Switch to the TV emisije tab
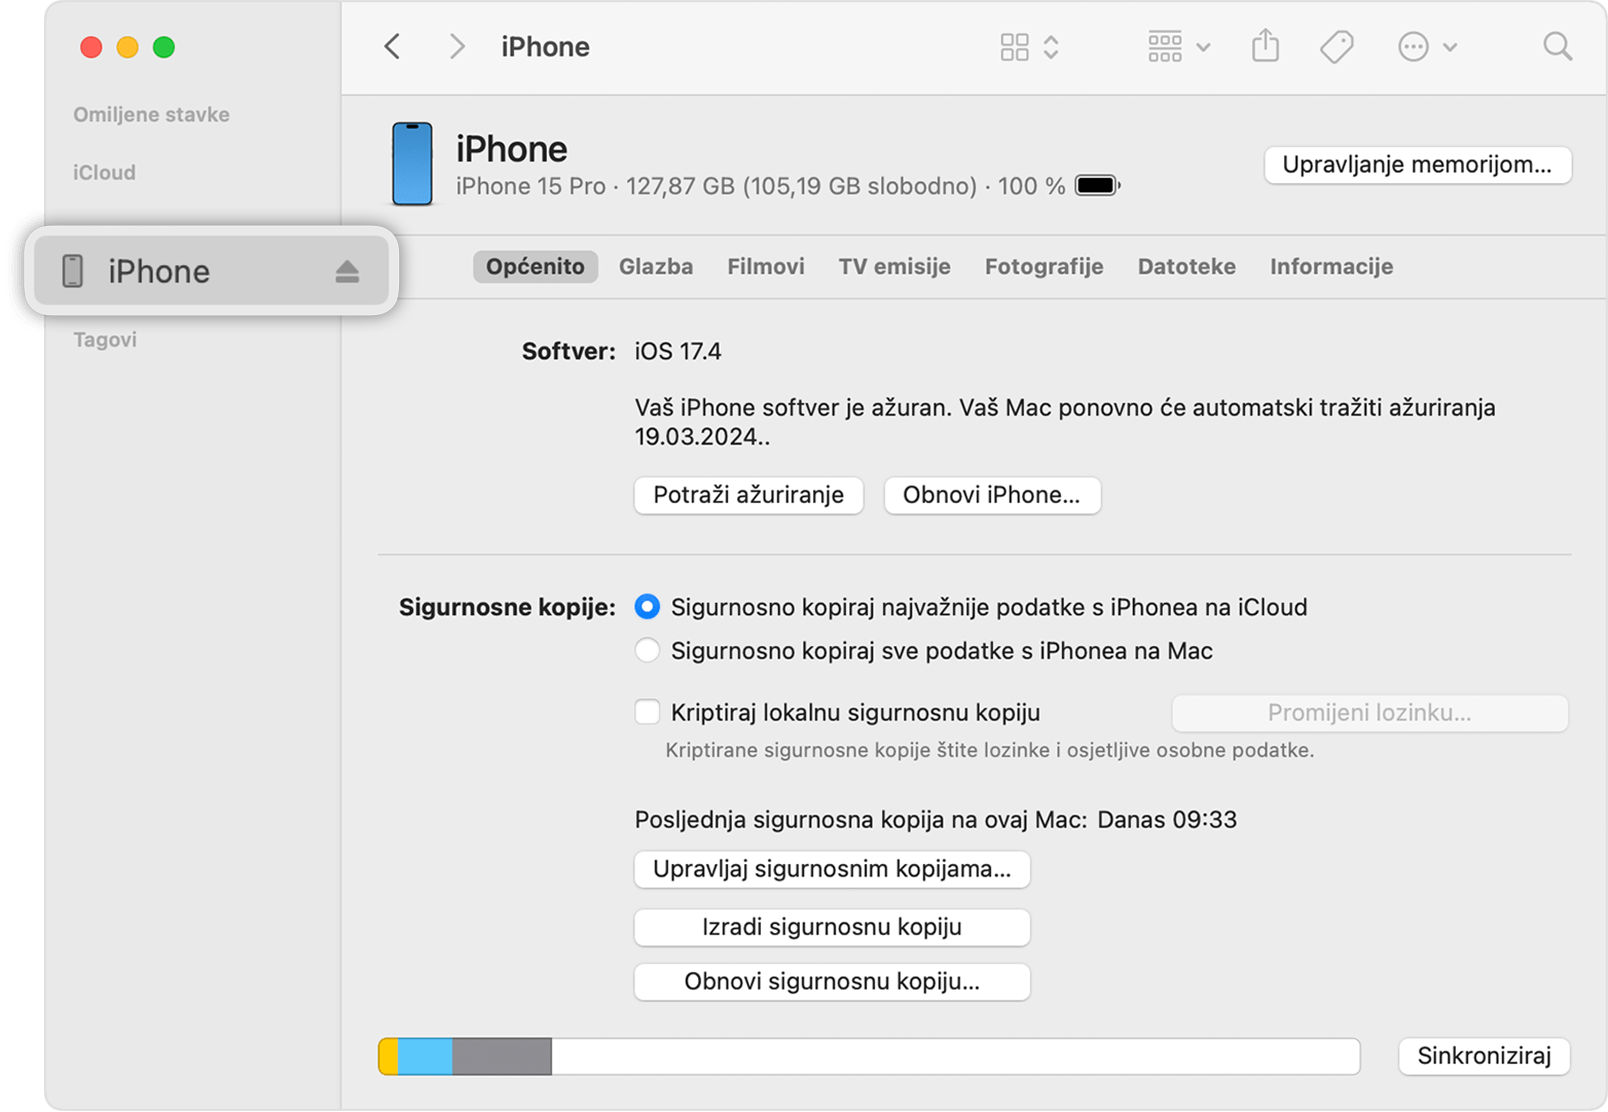The height and width of the screenshot is (1112, 1608). [x=895, y=267]
